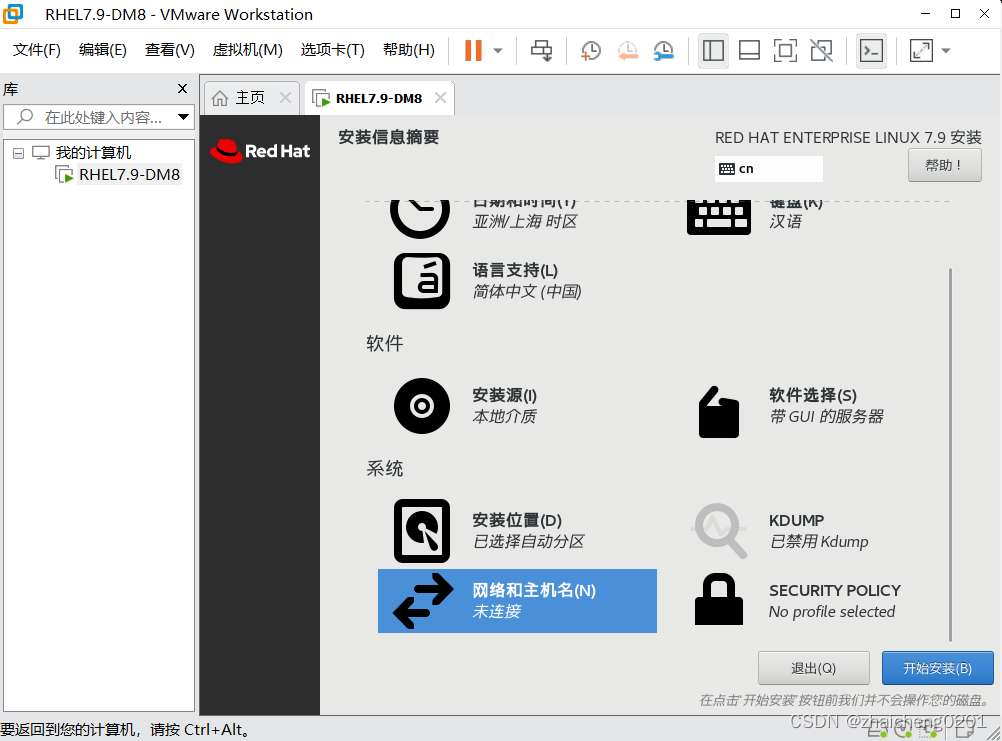Toggle the thumbnail bar view

[x=749, y=50]
